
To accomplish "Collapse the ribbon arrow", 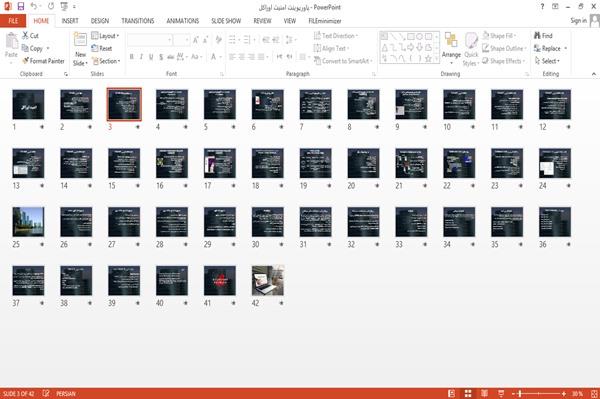I will [x=593, y=74].
